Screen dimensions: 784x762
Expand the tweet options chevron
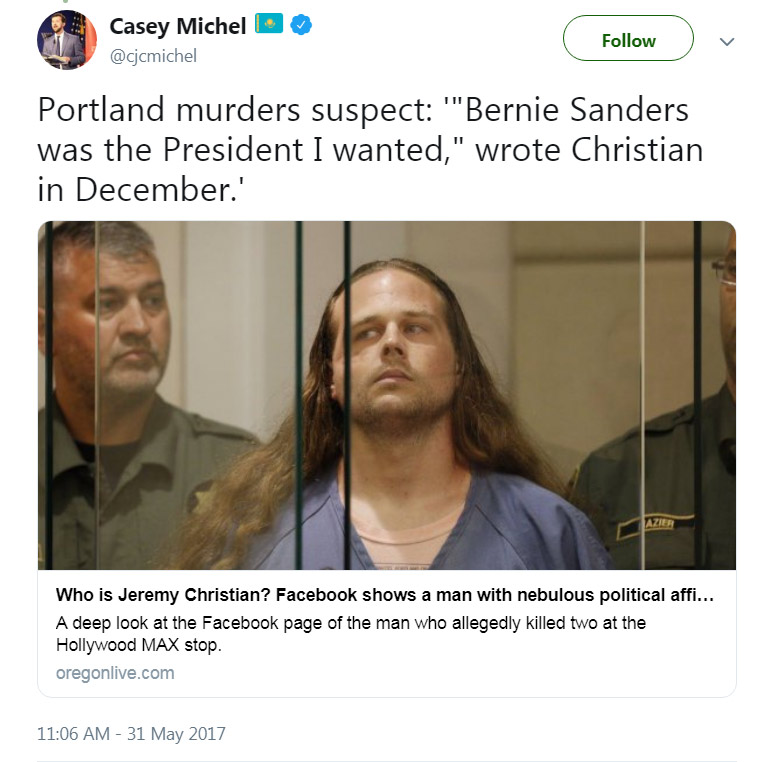[728, 42]
